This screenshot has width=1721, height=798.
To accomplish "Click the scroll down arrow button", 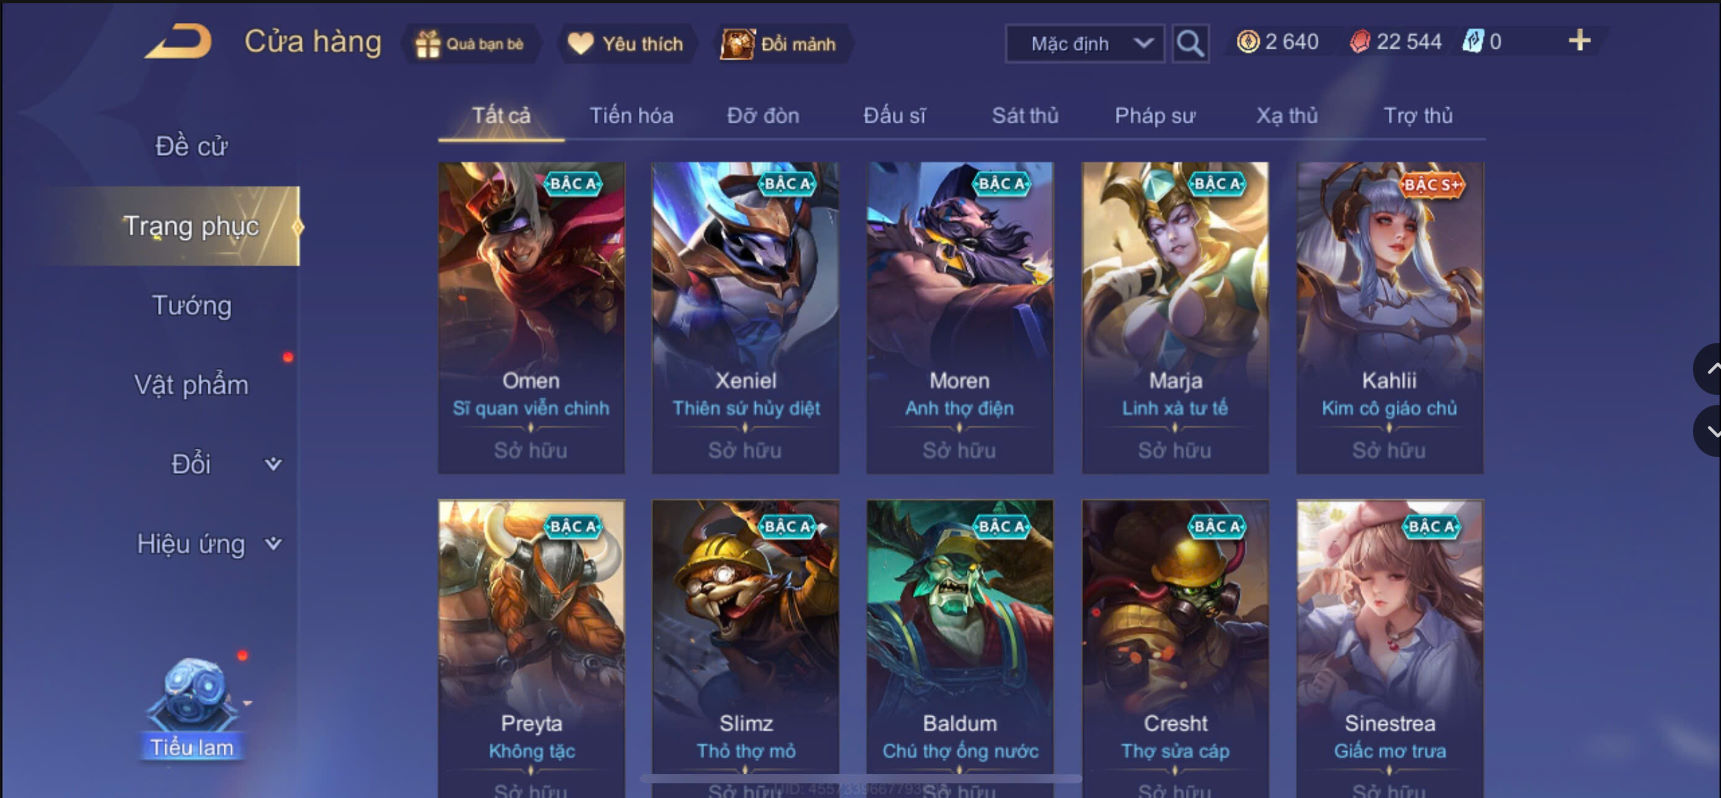I will (x=1710, y=431).
